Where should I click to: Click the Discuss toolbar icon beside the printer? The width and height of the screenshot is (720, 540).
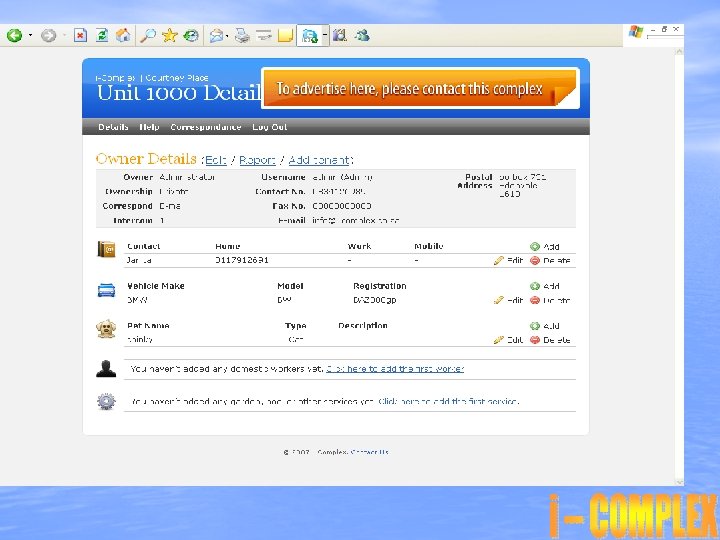tap(264, 35)
